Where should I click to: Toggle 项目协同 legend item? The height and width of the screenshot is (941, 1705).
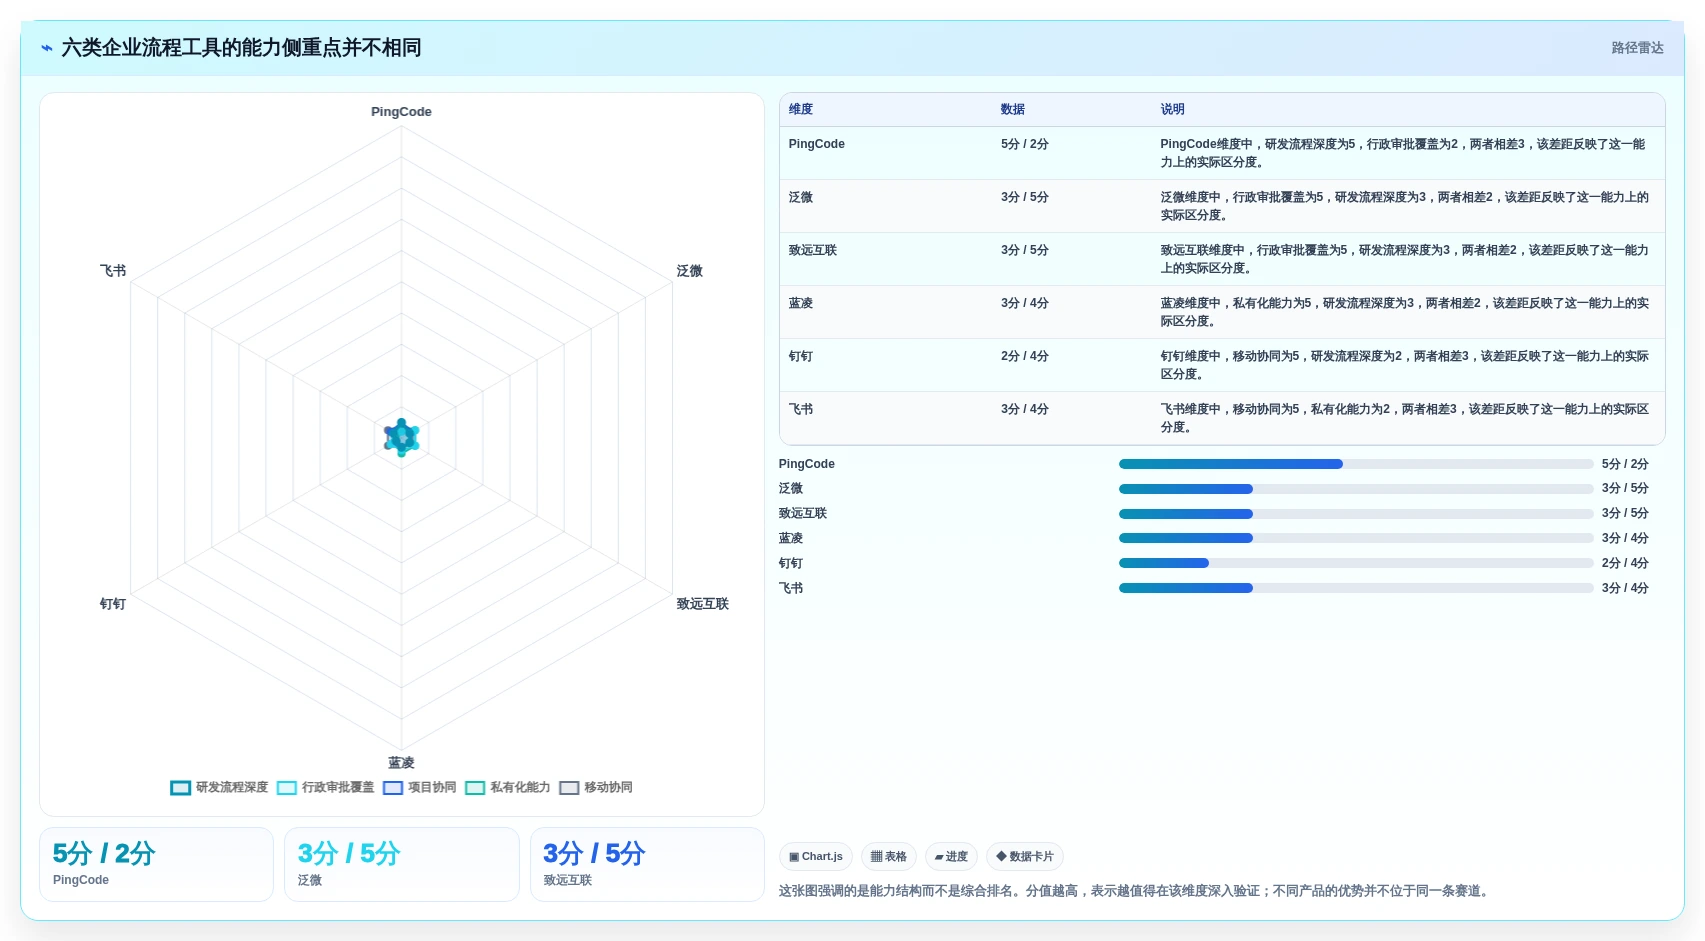pyautogui.click(x=420, y=788)
